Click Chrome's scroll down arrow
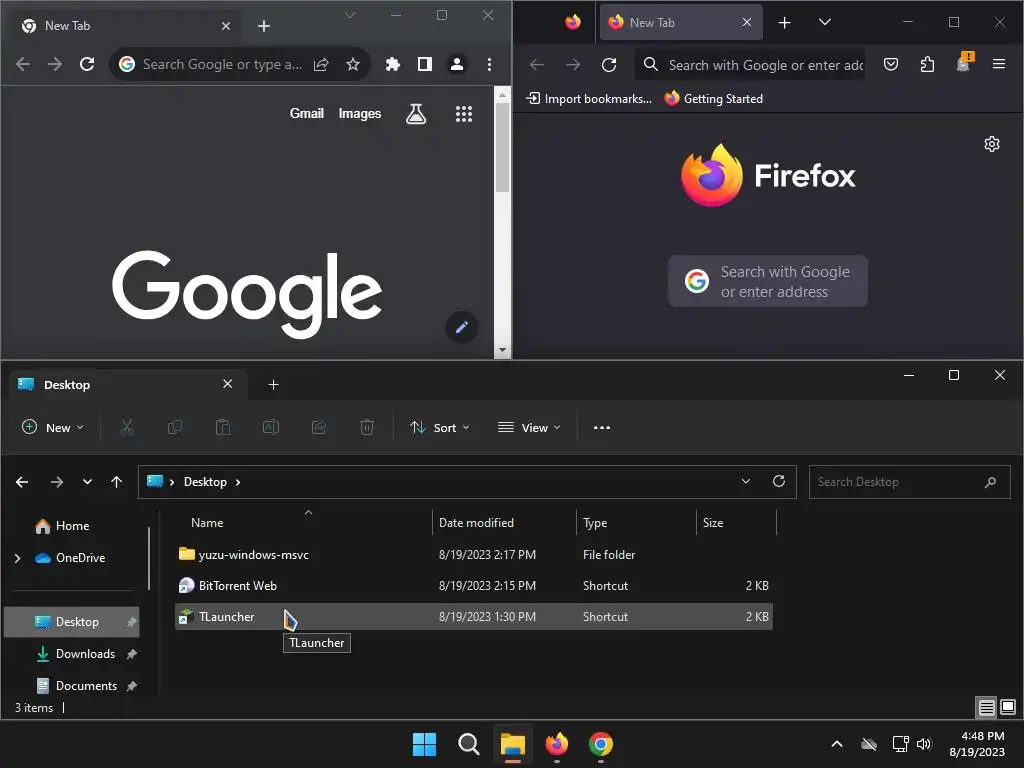This screenshot has height=768, width=1024. tap(502, 350)
